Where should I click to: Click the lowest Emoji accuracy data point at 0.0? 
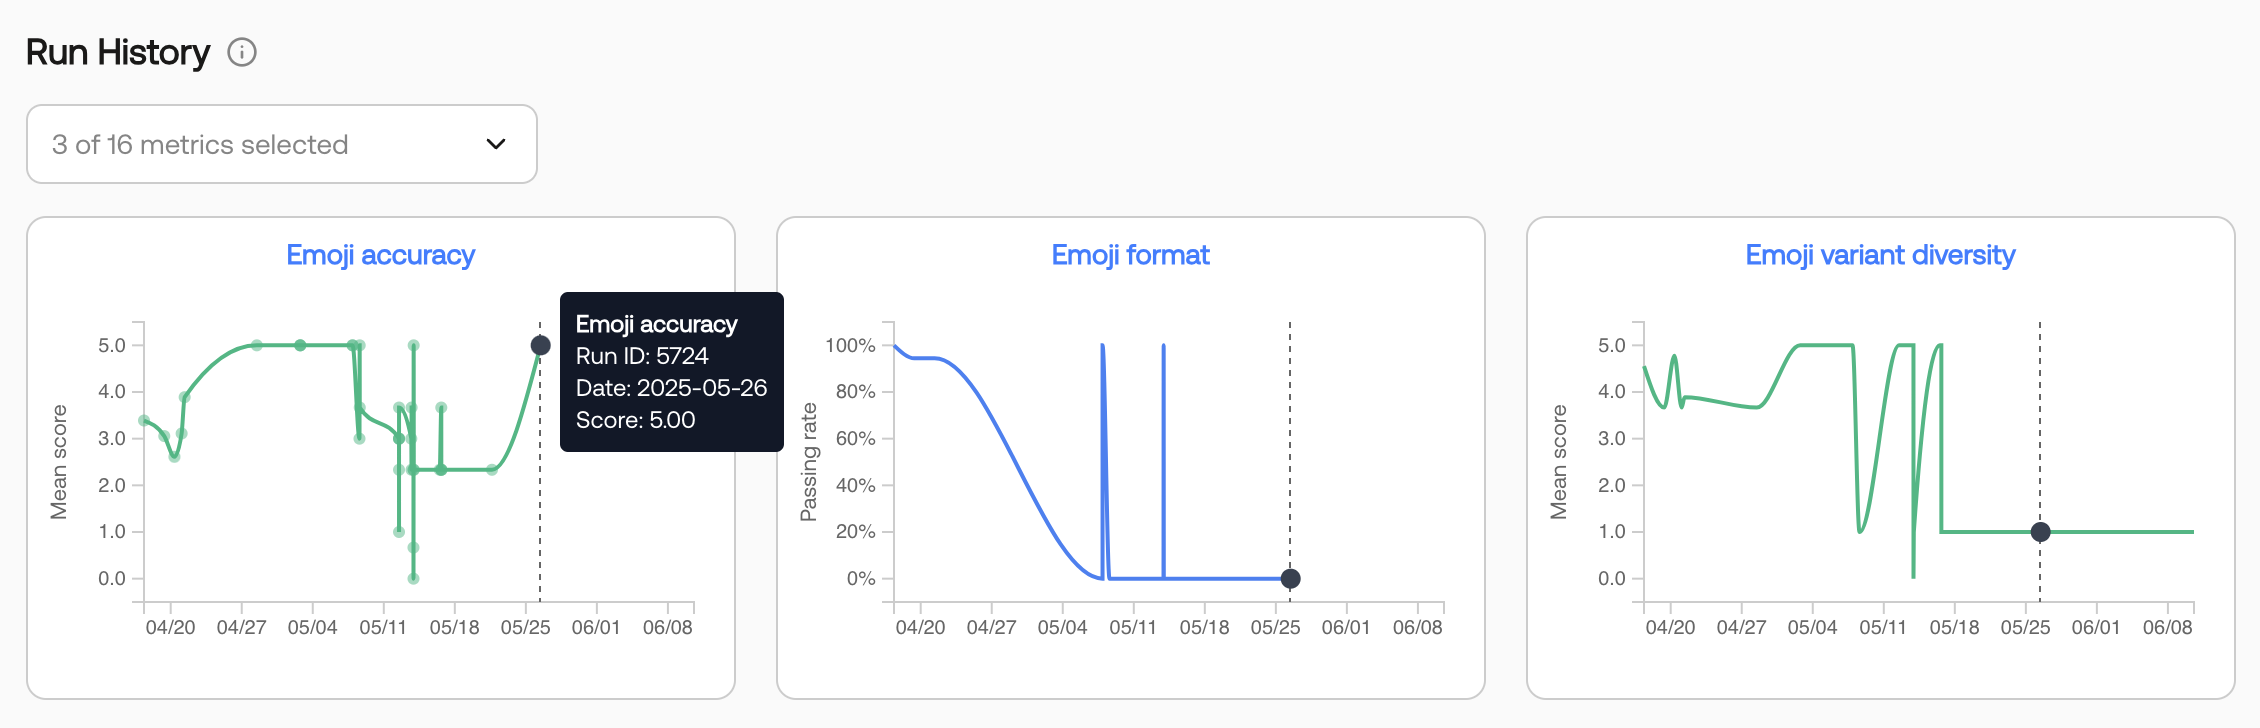tap(413, 578)
